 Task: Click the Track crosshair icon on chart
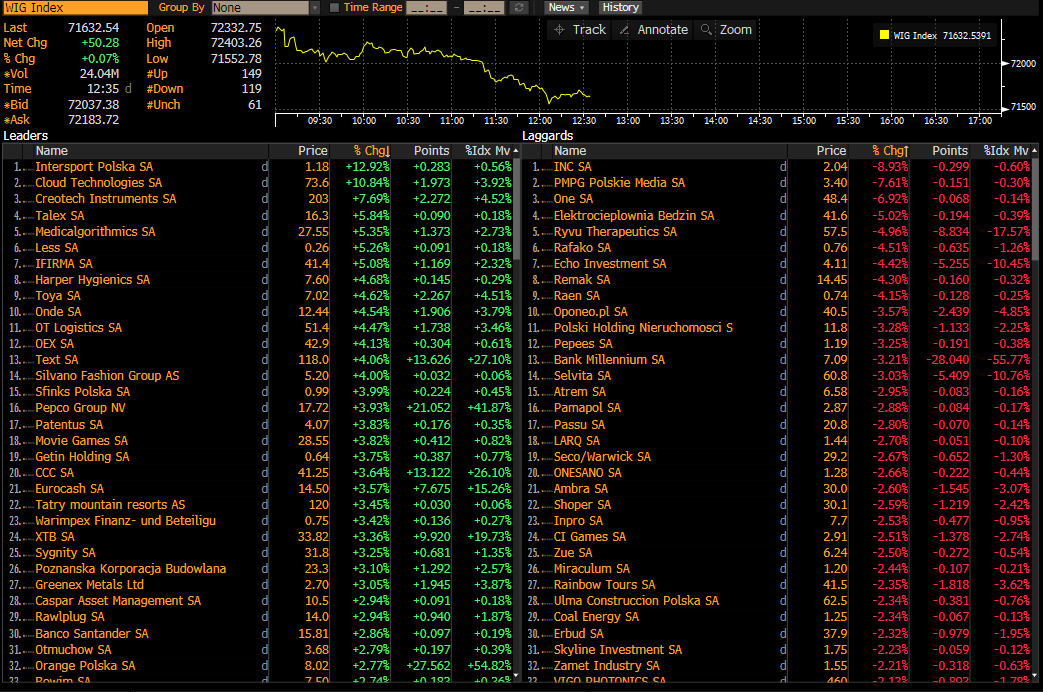[x=560, y=30]
